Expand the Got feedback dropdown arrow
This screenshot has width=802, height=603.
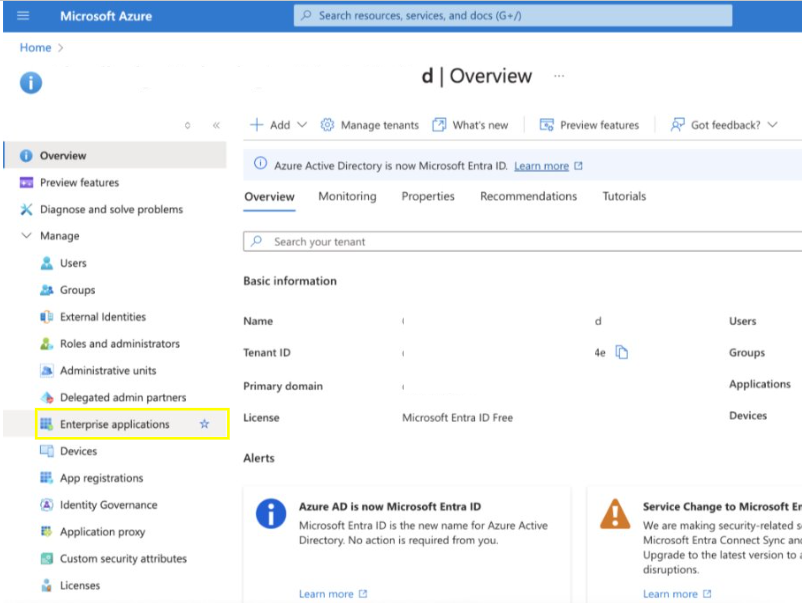tap(772, 125)
